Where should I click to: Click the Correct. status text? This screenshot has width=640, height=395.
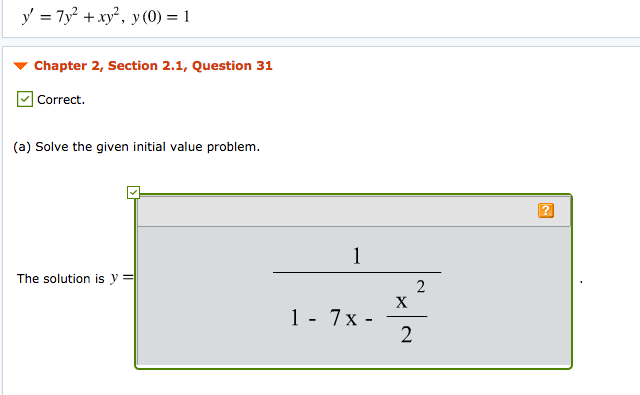pos(61,100)
